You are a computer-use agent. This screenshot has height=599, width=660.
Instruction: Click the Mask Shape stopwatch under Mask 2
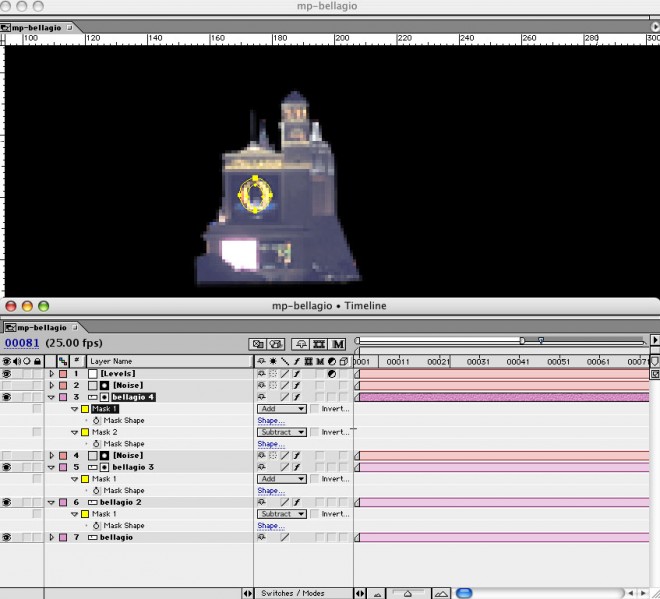tap(96, 444)
